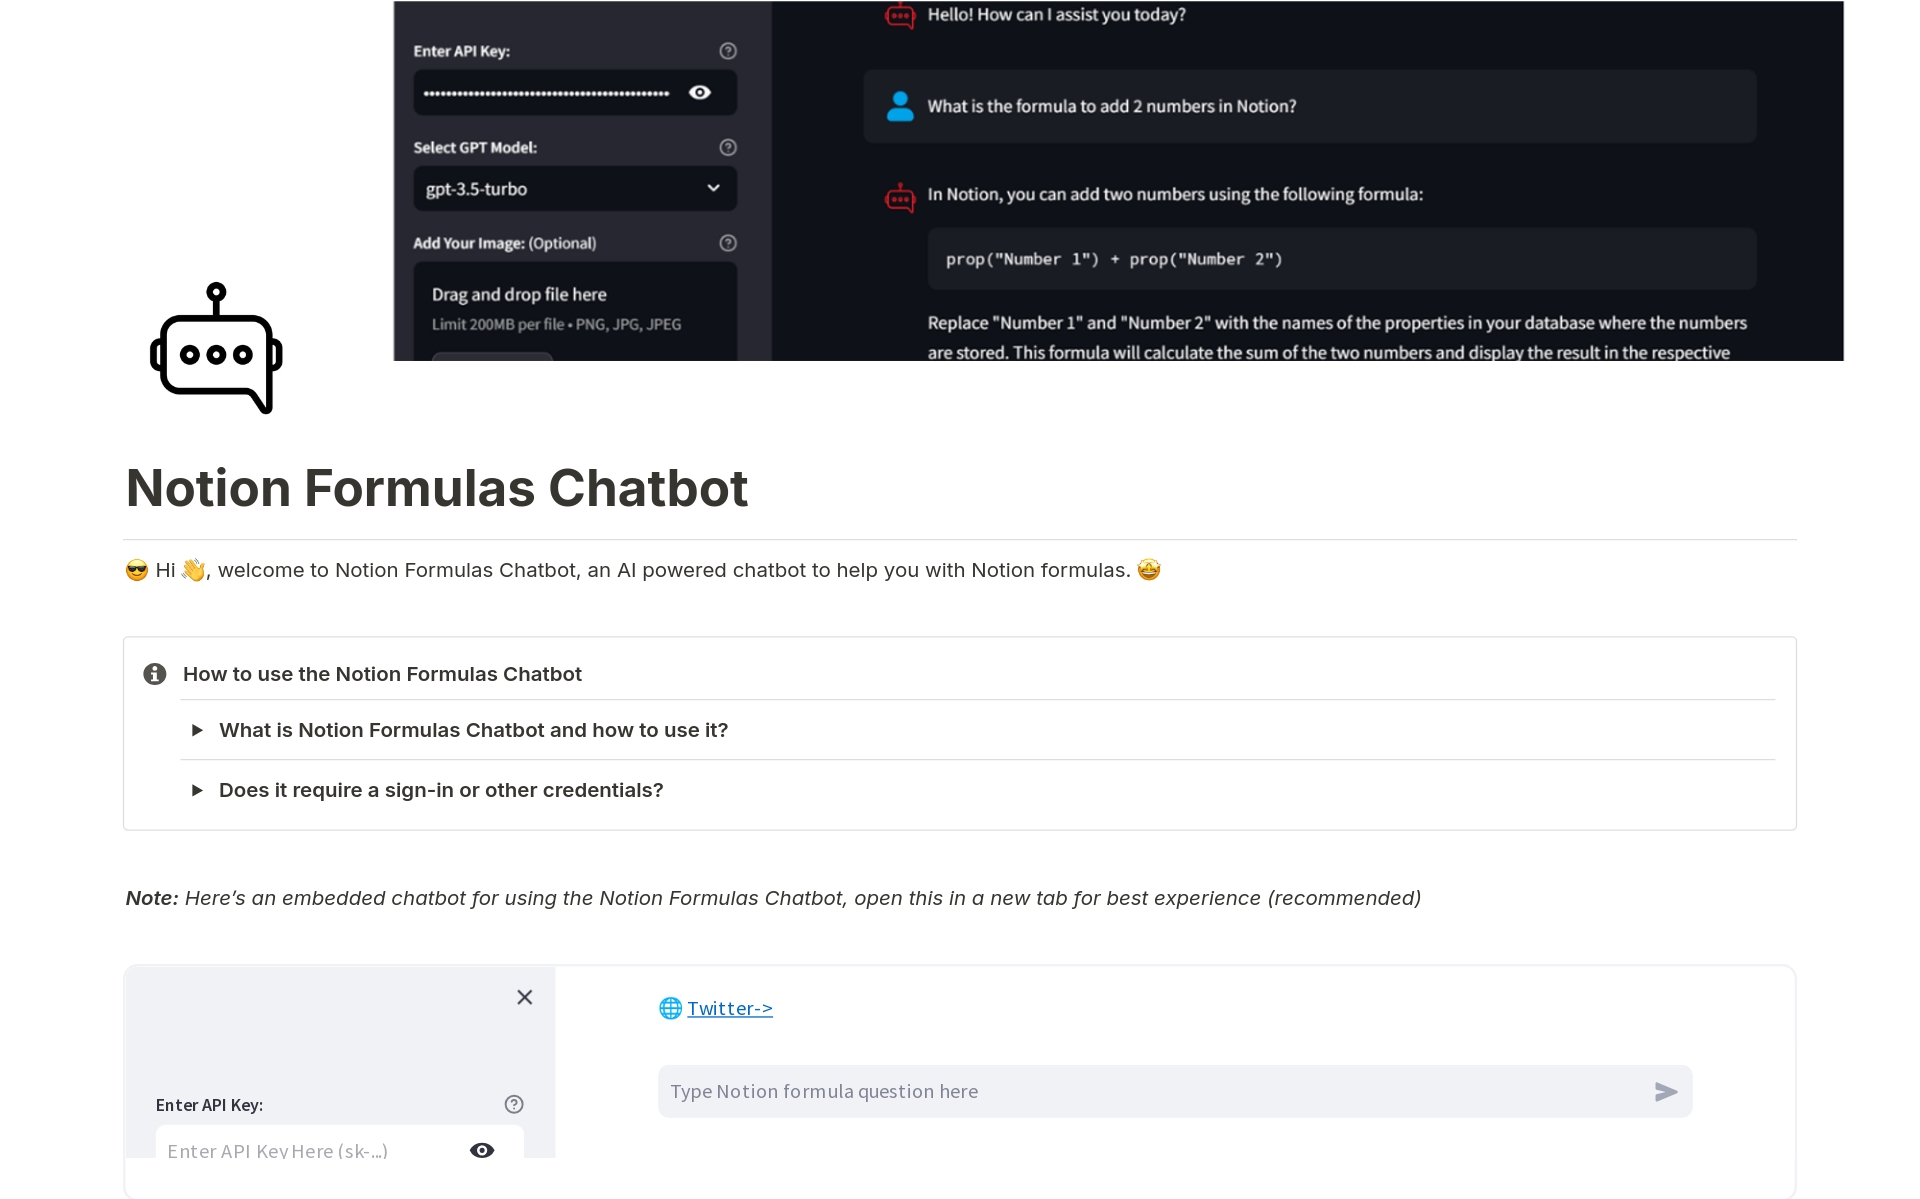Click the robot chatbot page icon

click(x=216, y=348)
